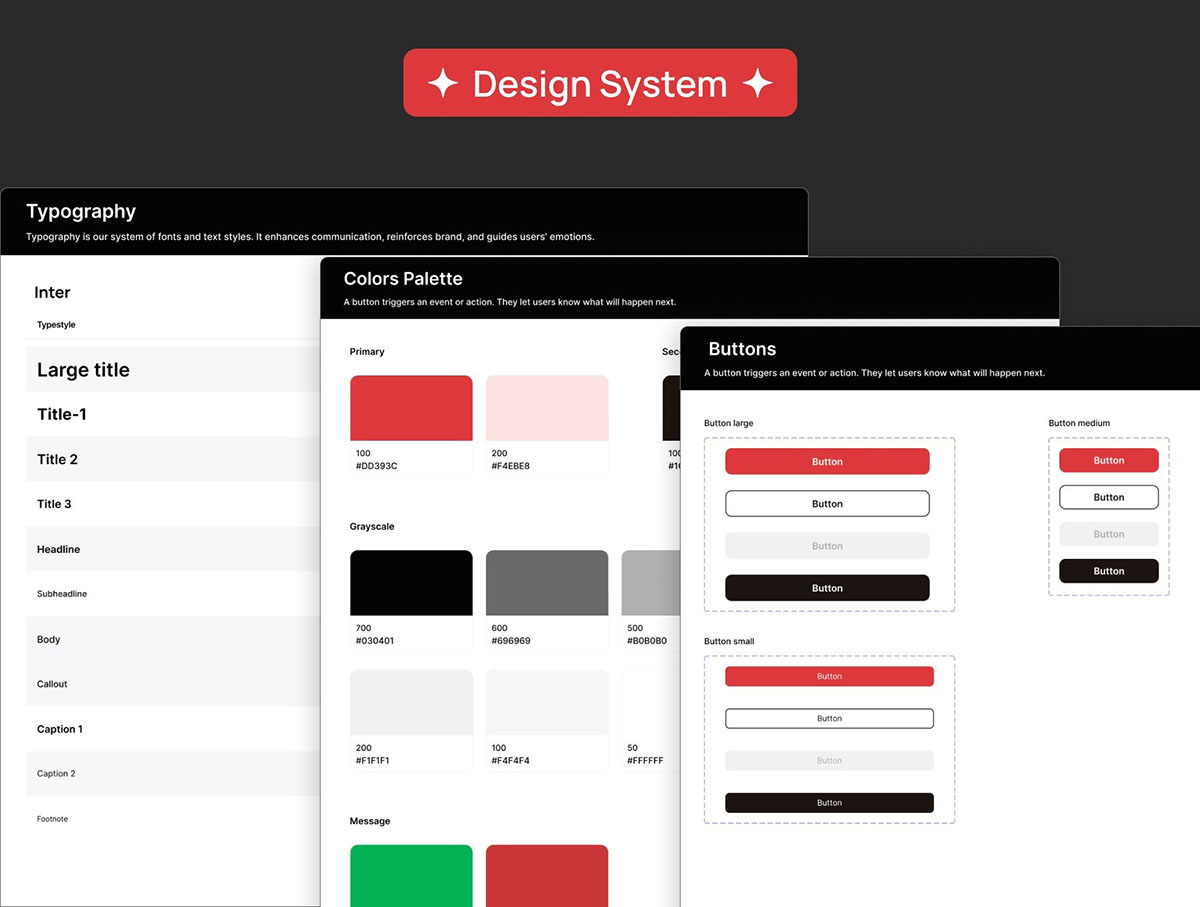This screenshot has height=907, width=1200.
Task: Click the Callout typestyle row
Action: (x=173, y=684)
